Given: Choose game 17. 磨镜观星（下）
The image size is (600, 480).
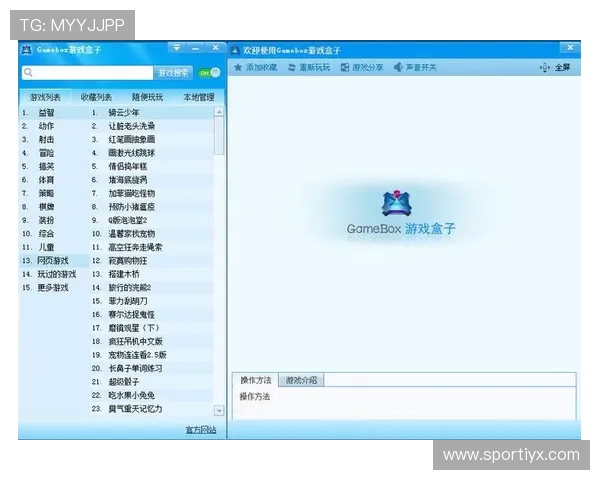Looking at the screenshot, I should tap(152, 328).
